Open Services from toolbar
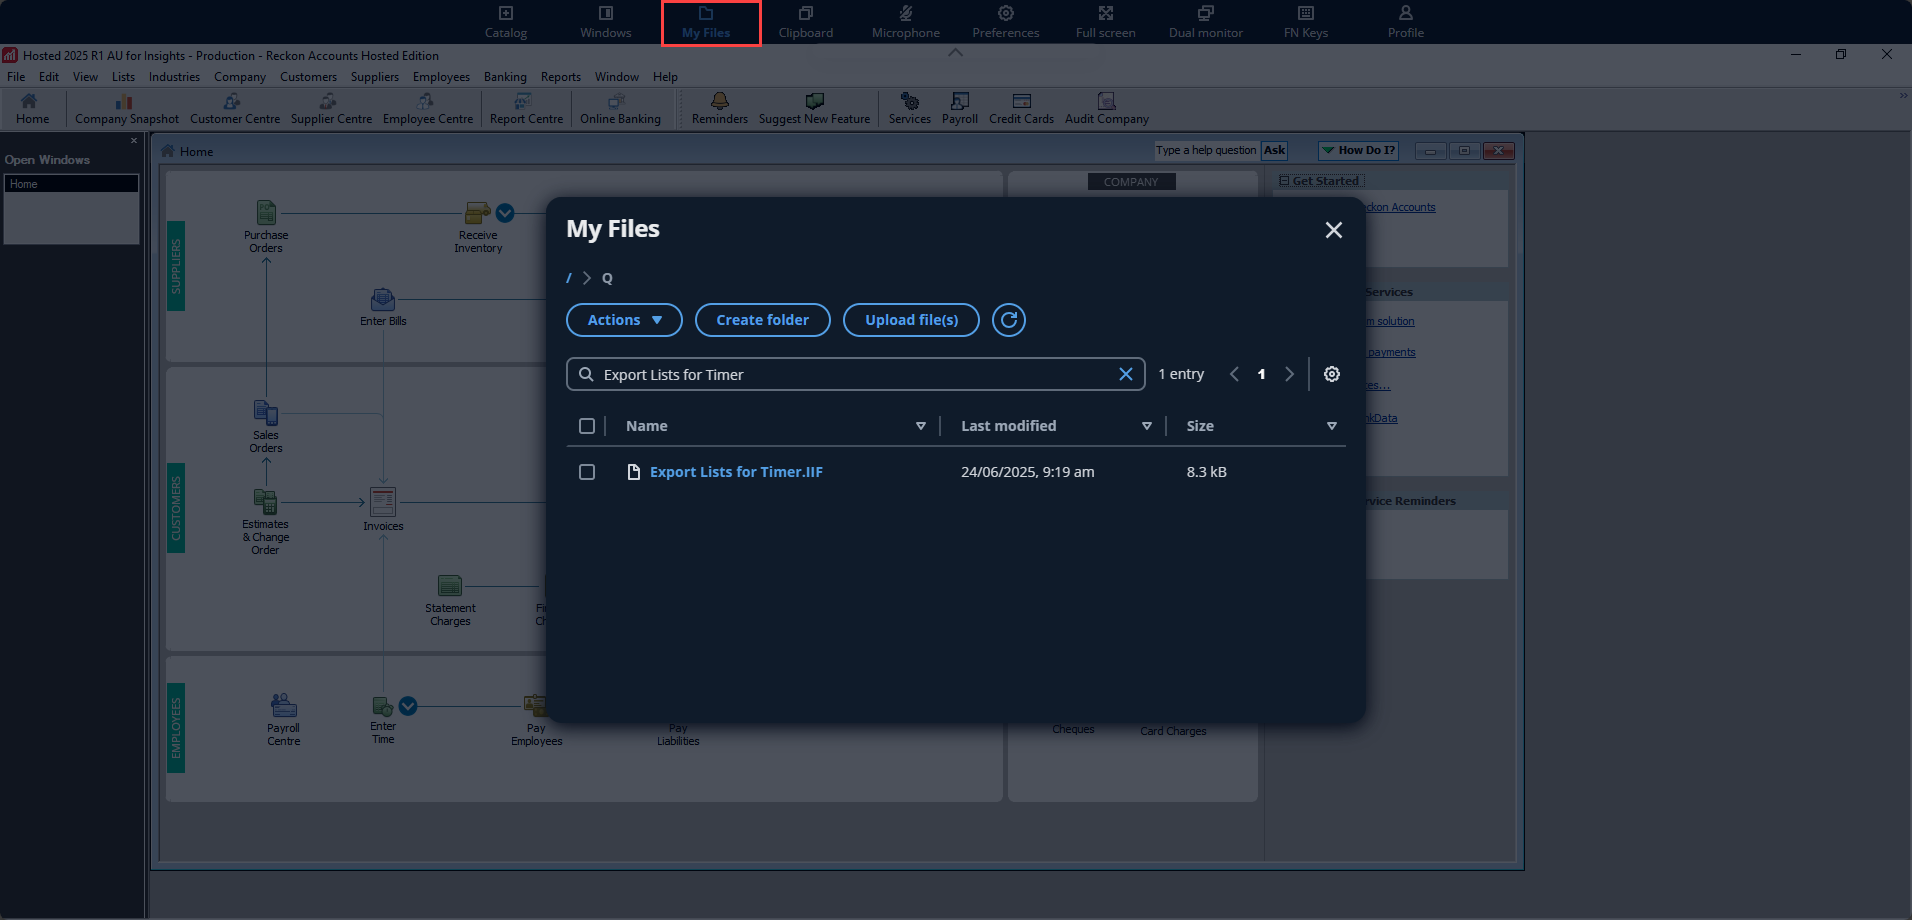The image size is (1912, 920). pos(909,109)
